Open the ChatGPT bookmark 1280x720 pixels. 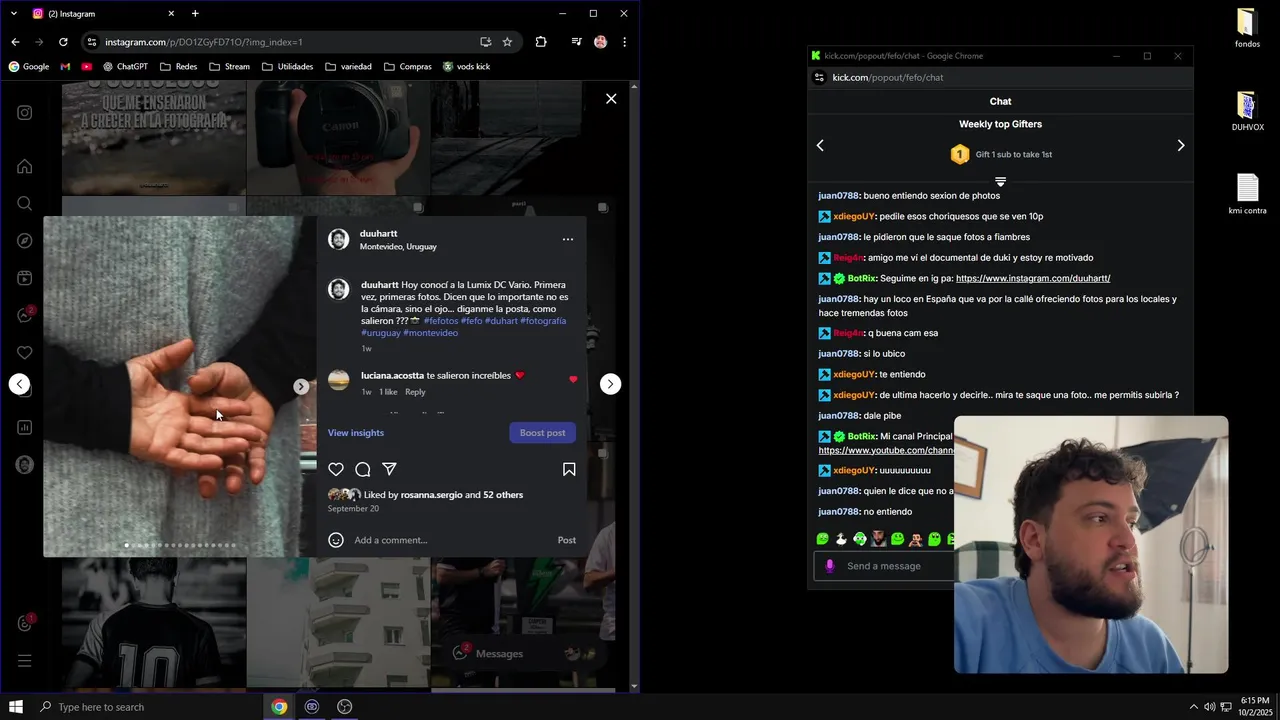coord(125,67)
